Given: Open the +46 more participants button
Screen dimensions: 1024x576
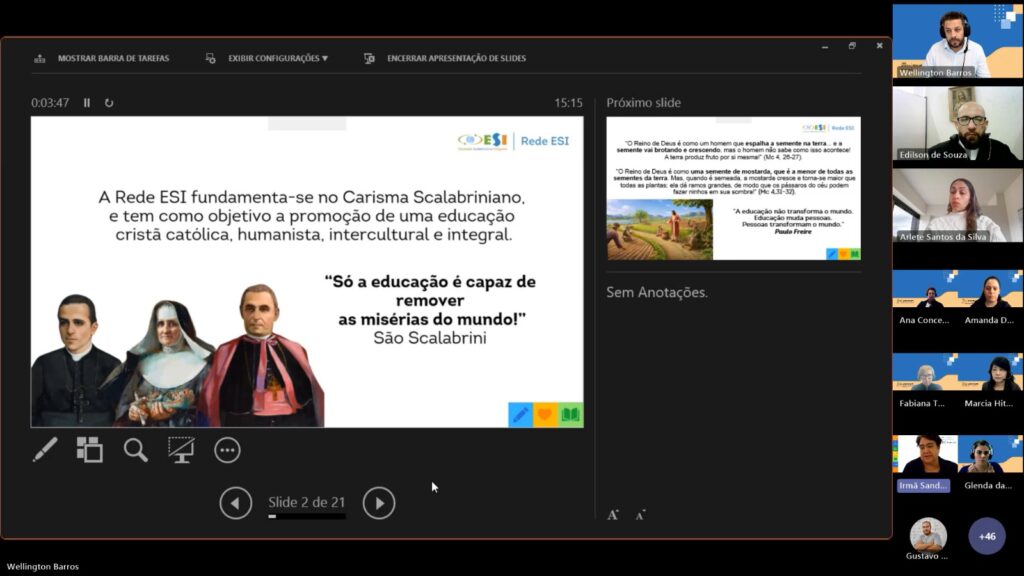Looking at the screenshot, I should [987, 536].
